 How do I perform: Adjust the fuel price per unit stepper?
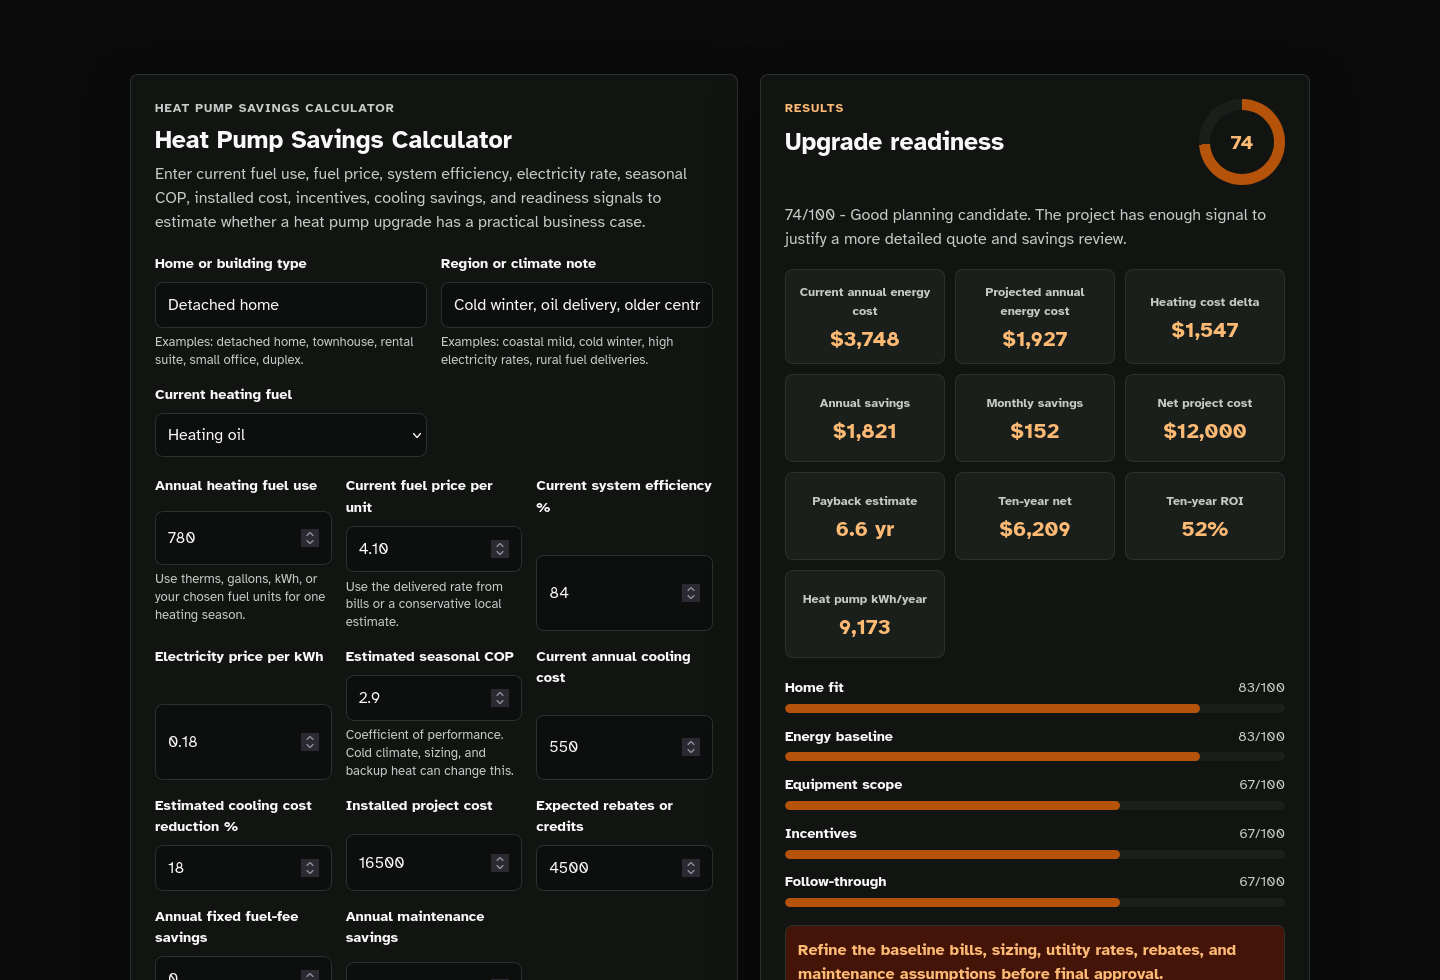point(500,549)
